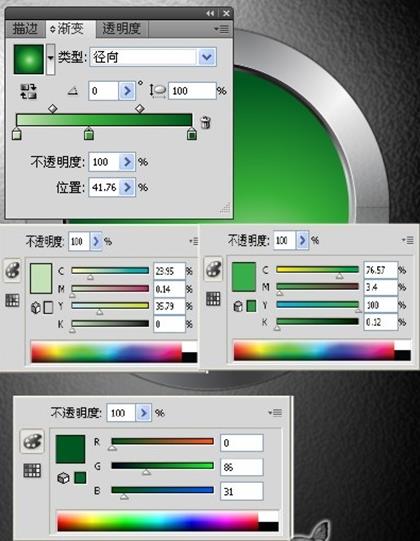420x541 pixels.
Task: Select the middle green gradient stop
Action: click(89, 134)
